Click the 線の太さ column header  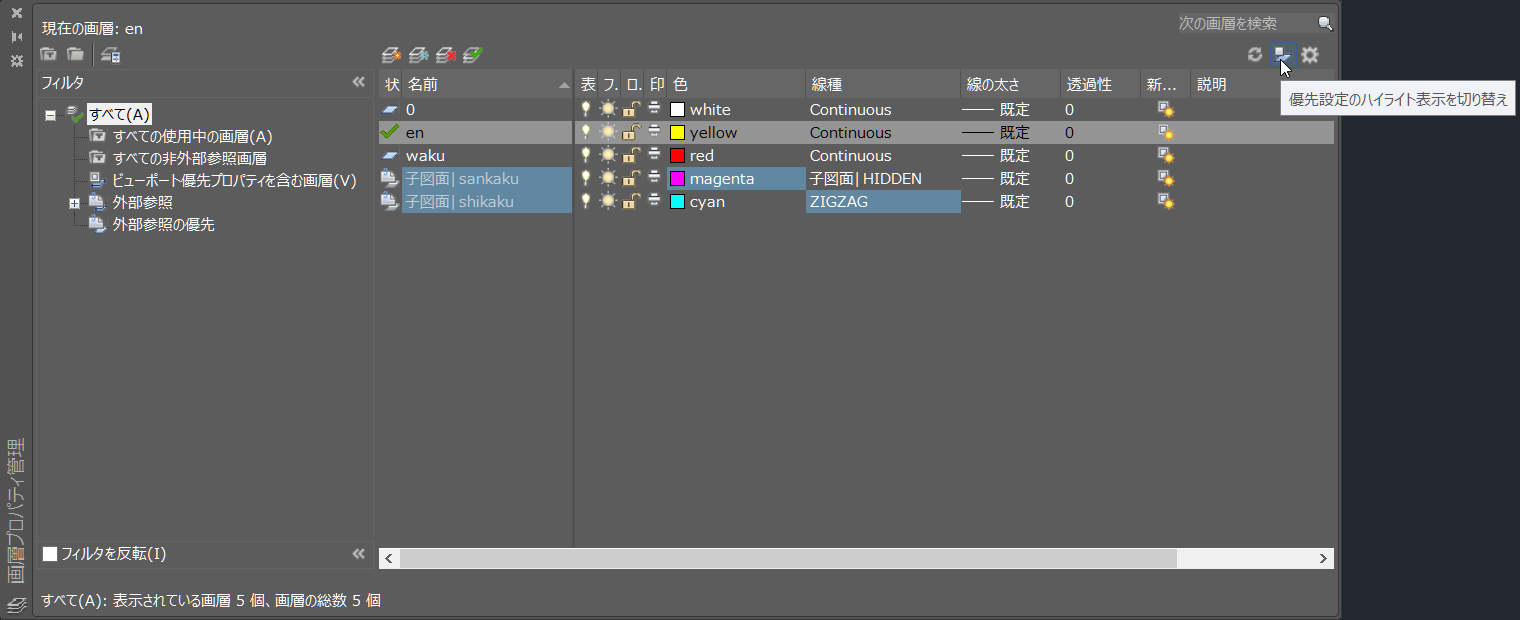tap(1010, 85)
